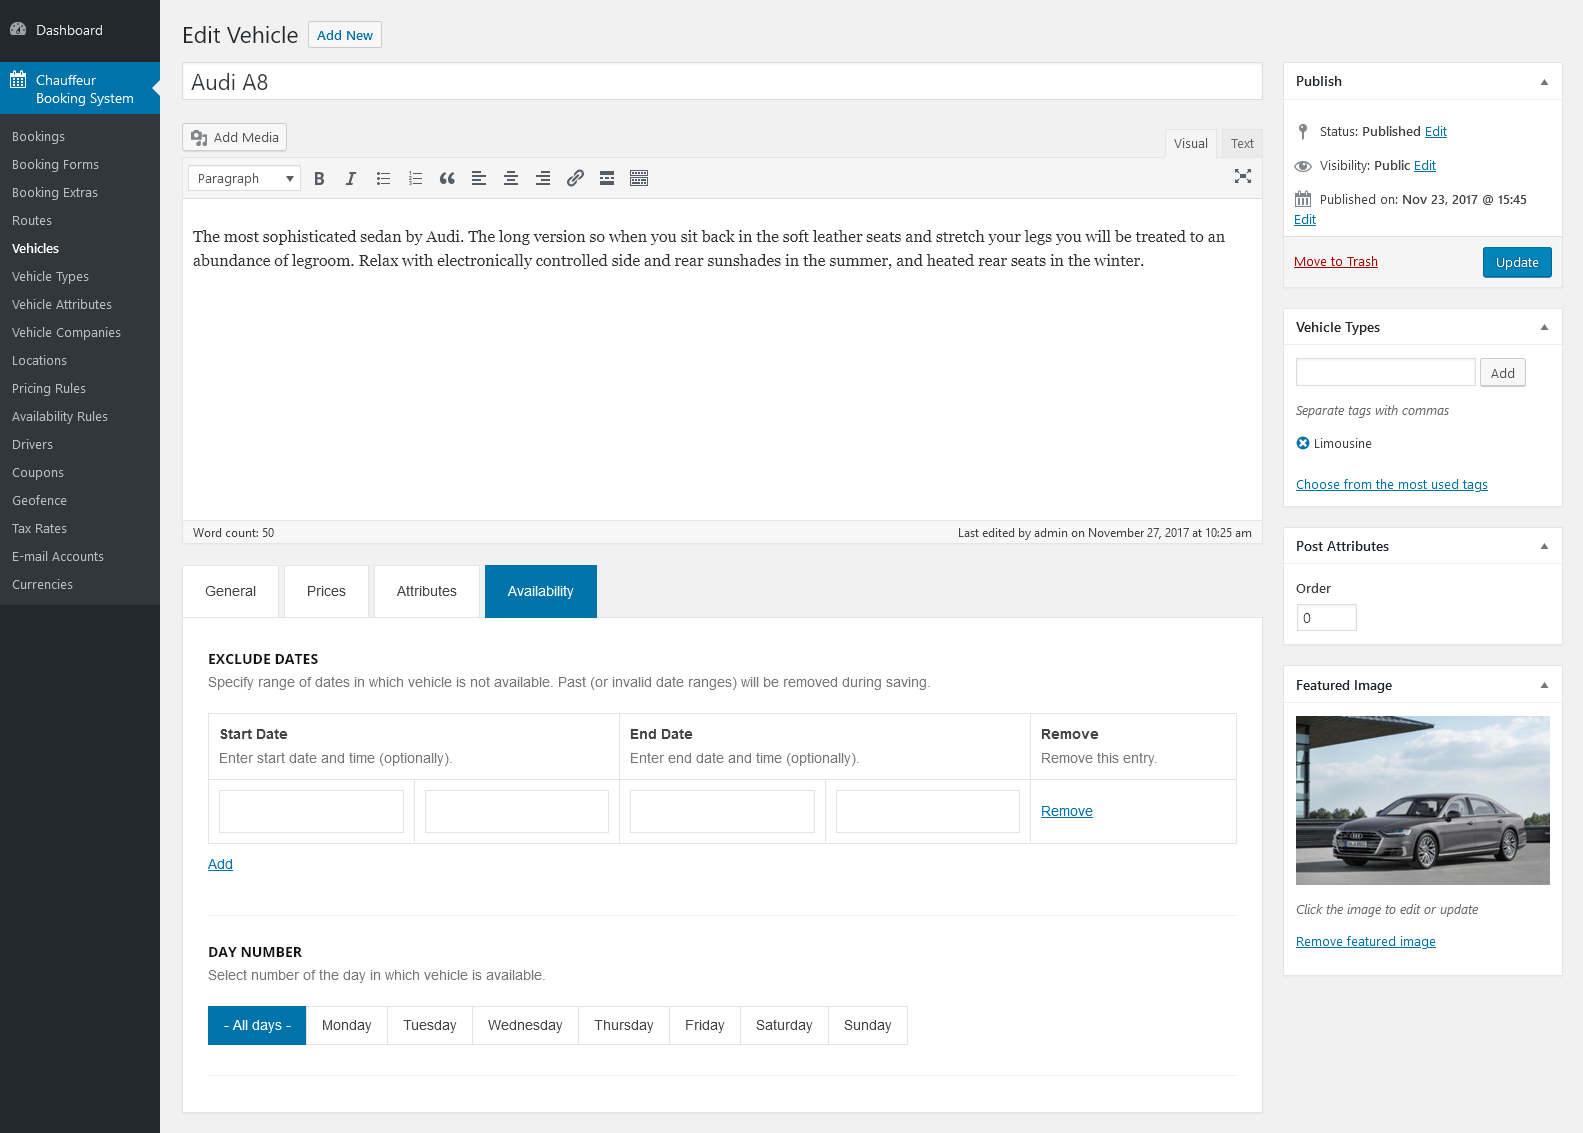Switch to the Prices tab
Image resolution: width=1583 pixels, height=1133 pixels.
[326, 592]
